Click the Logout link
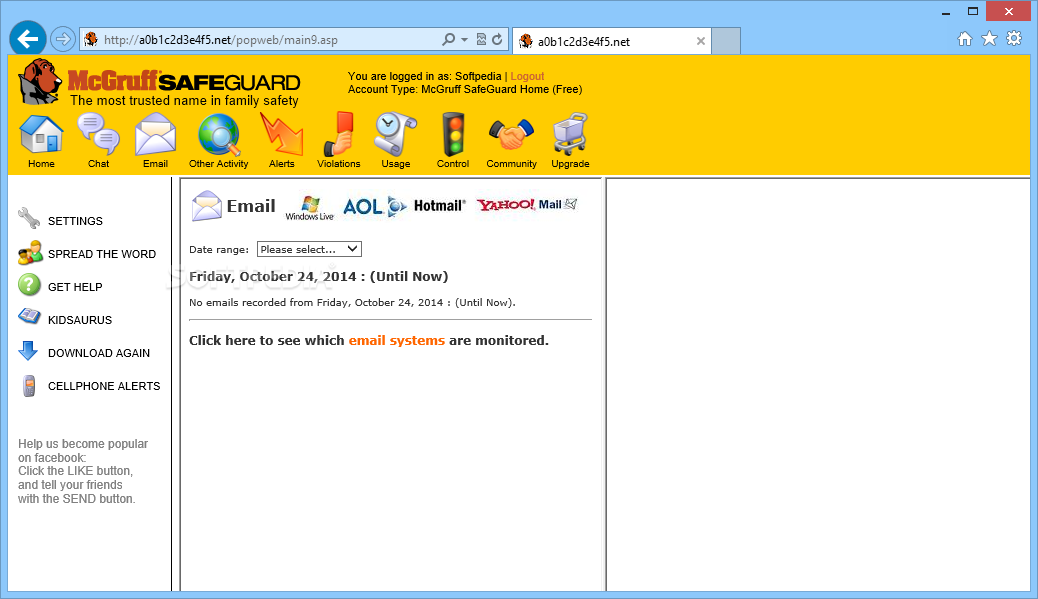 527,76
